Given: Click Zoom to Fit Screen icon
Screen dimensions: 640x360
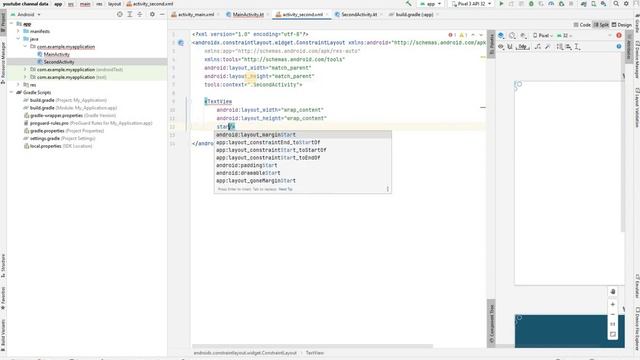Looking at the screenshot, I should click(x=613, y=334).
